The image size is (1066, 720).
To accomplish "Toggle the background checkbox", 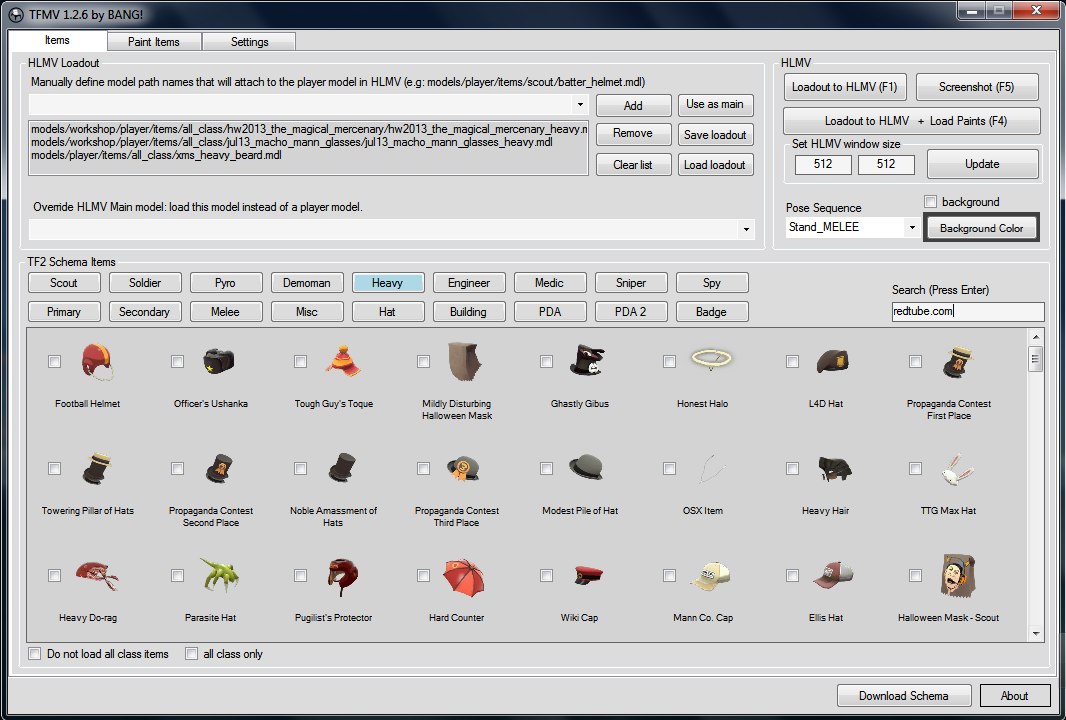I will [931, 201].
